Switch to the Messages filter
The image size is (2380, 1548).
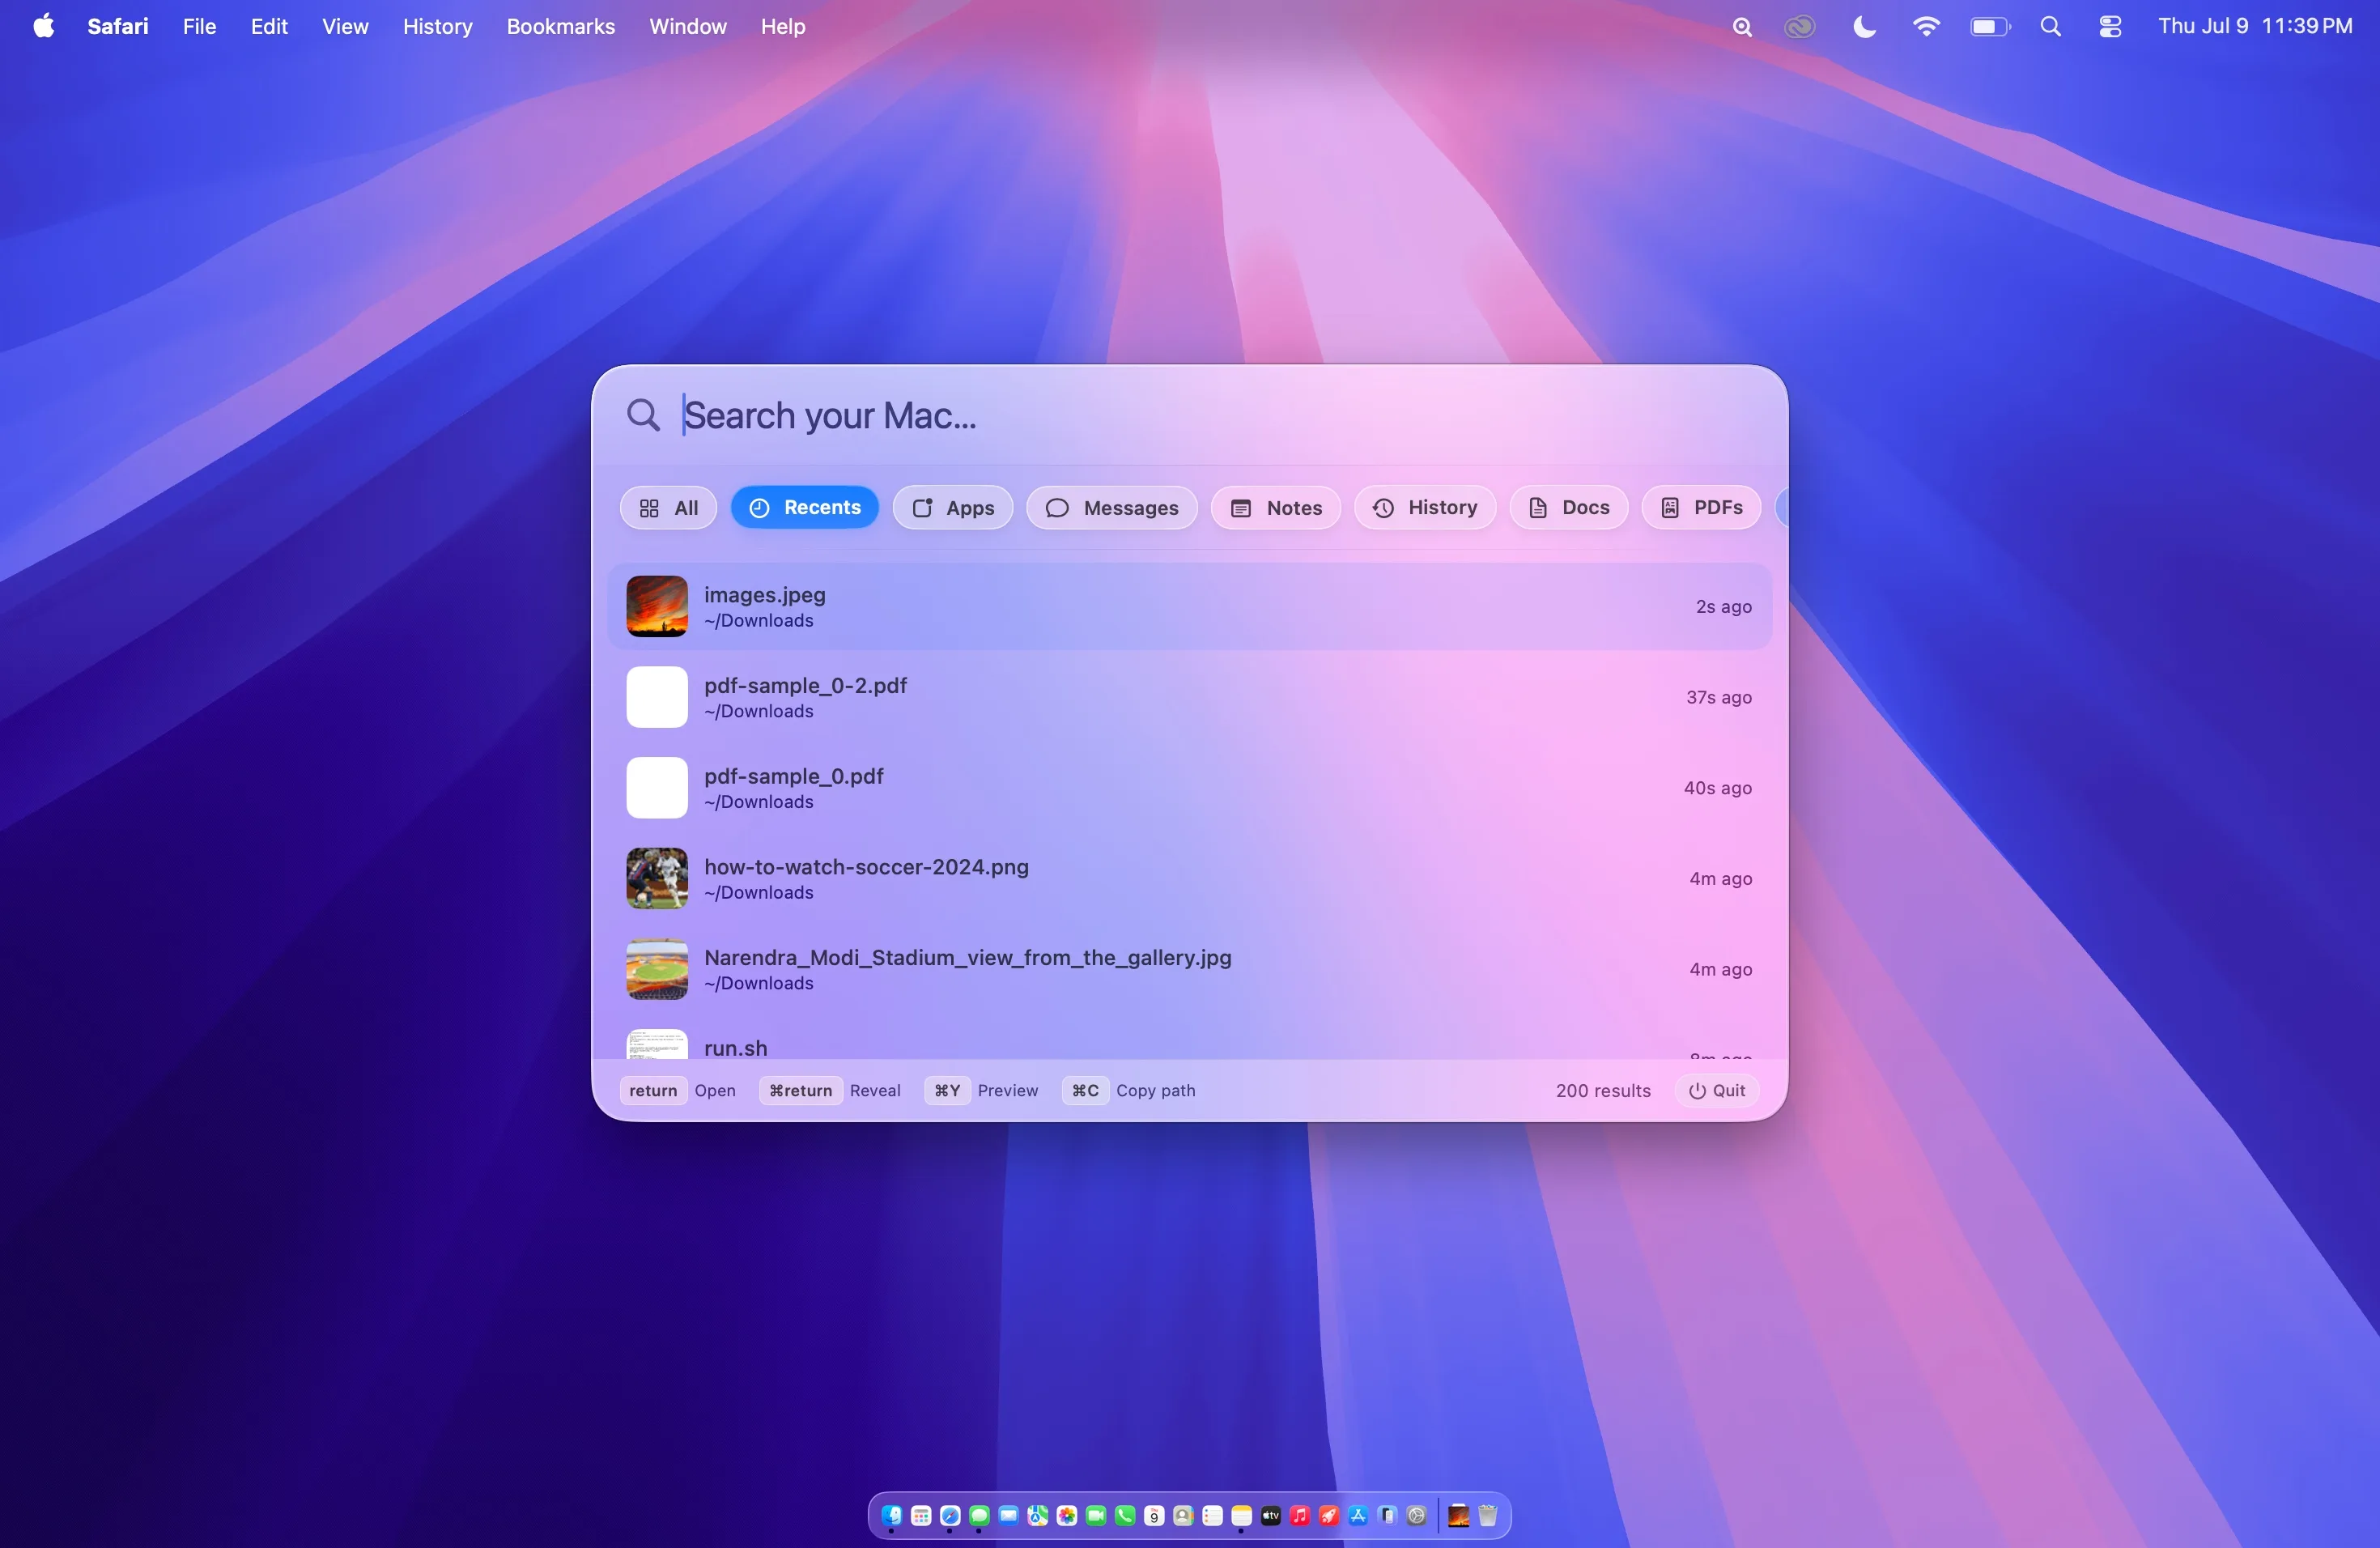pos(1111,508)
